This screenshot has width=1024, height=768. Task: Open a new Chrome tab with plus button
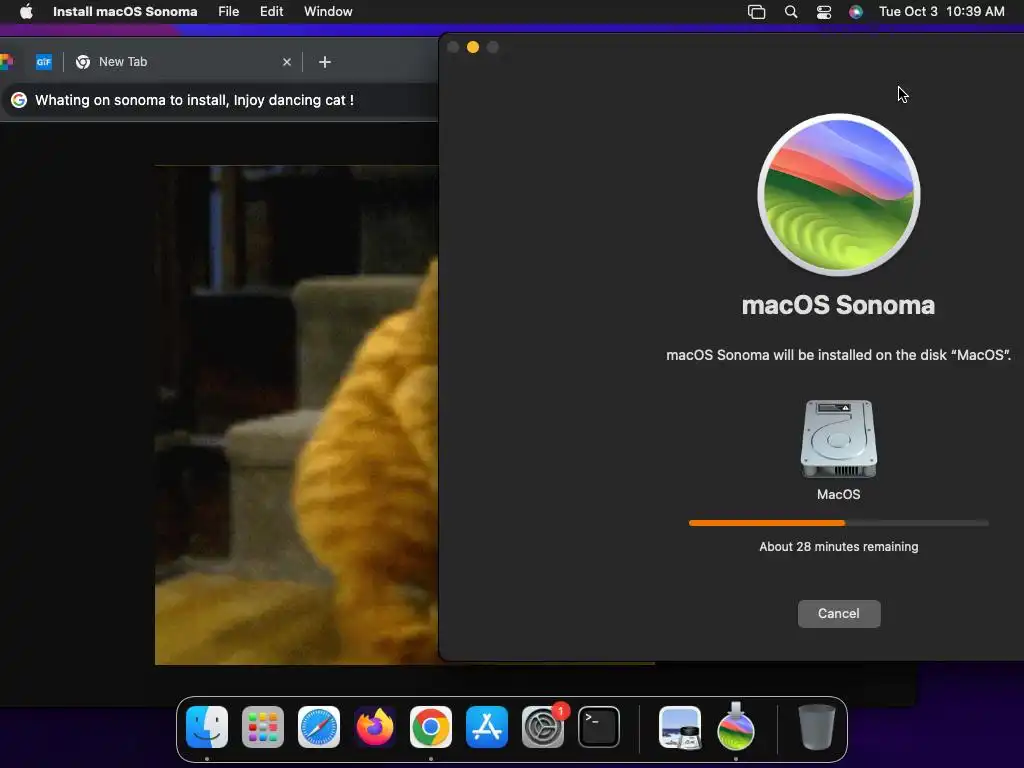[x=325, y=61]
